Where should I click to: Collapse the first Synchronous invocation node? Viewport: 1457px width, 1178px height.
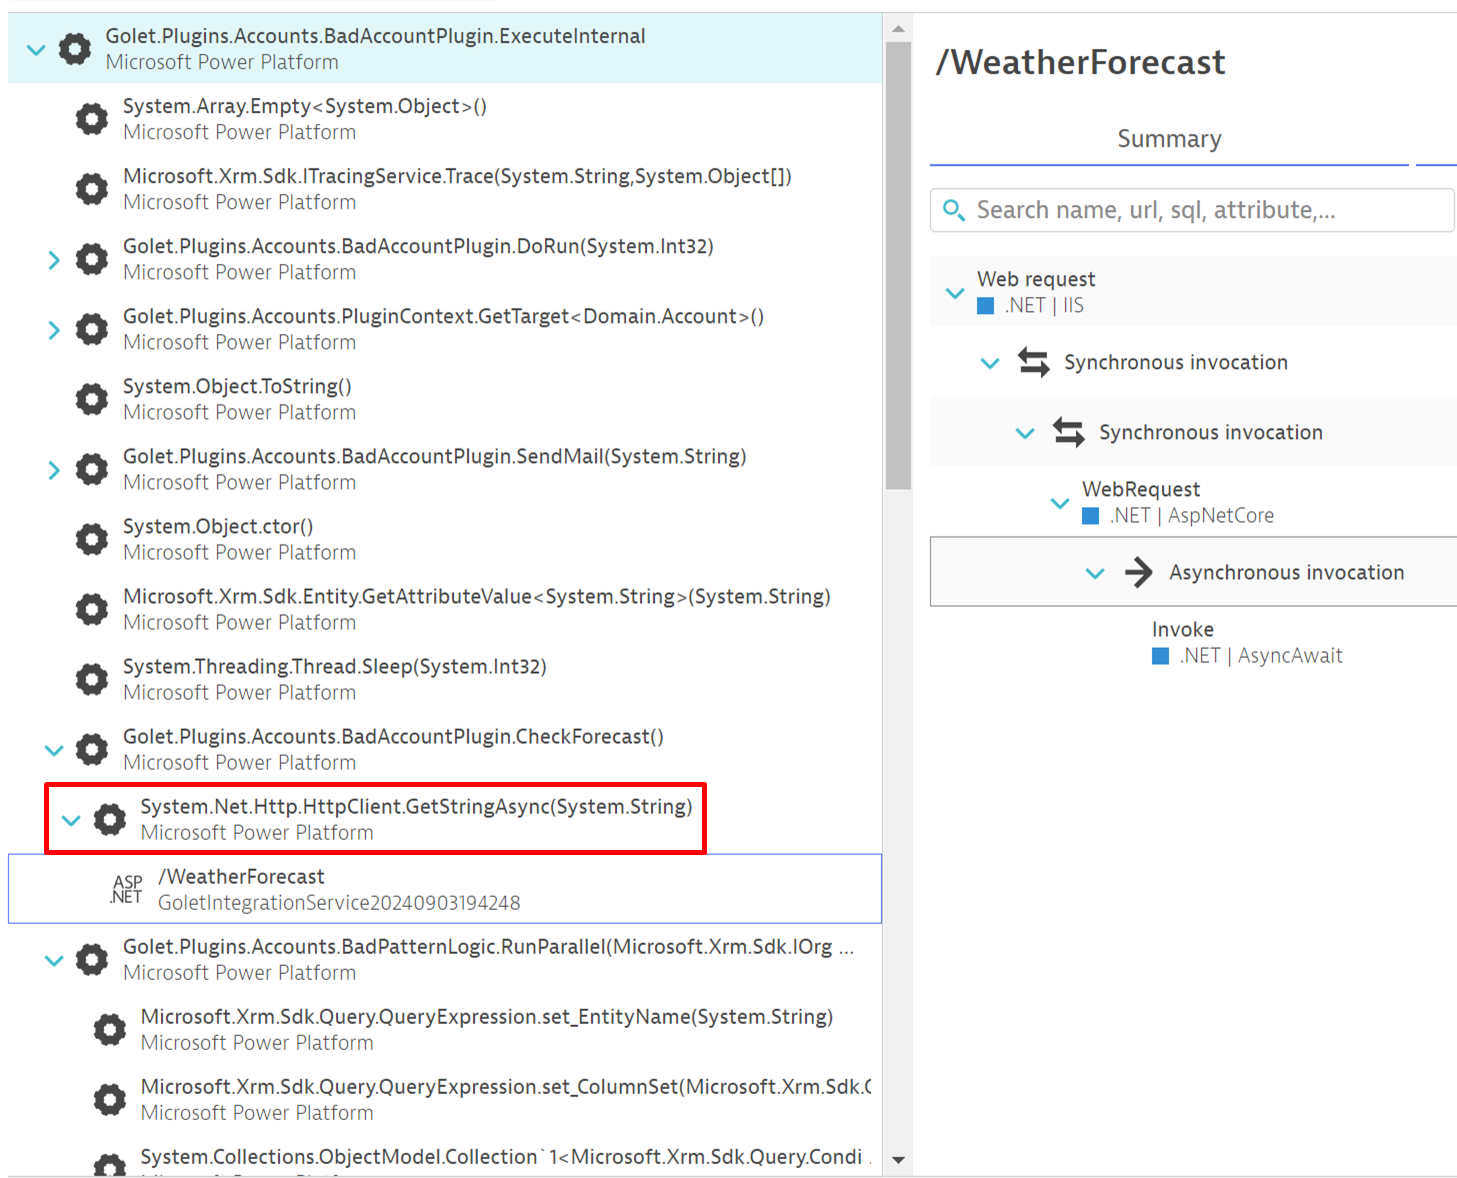[990, 363]
